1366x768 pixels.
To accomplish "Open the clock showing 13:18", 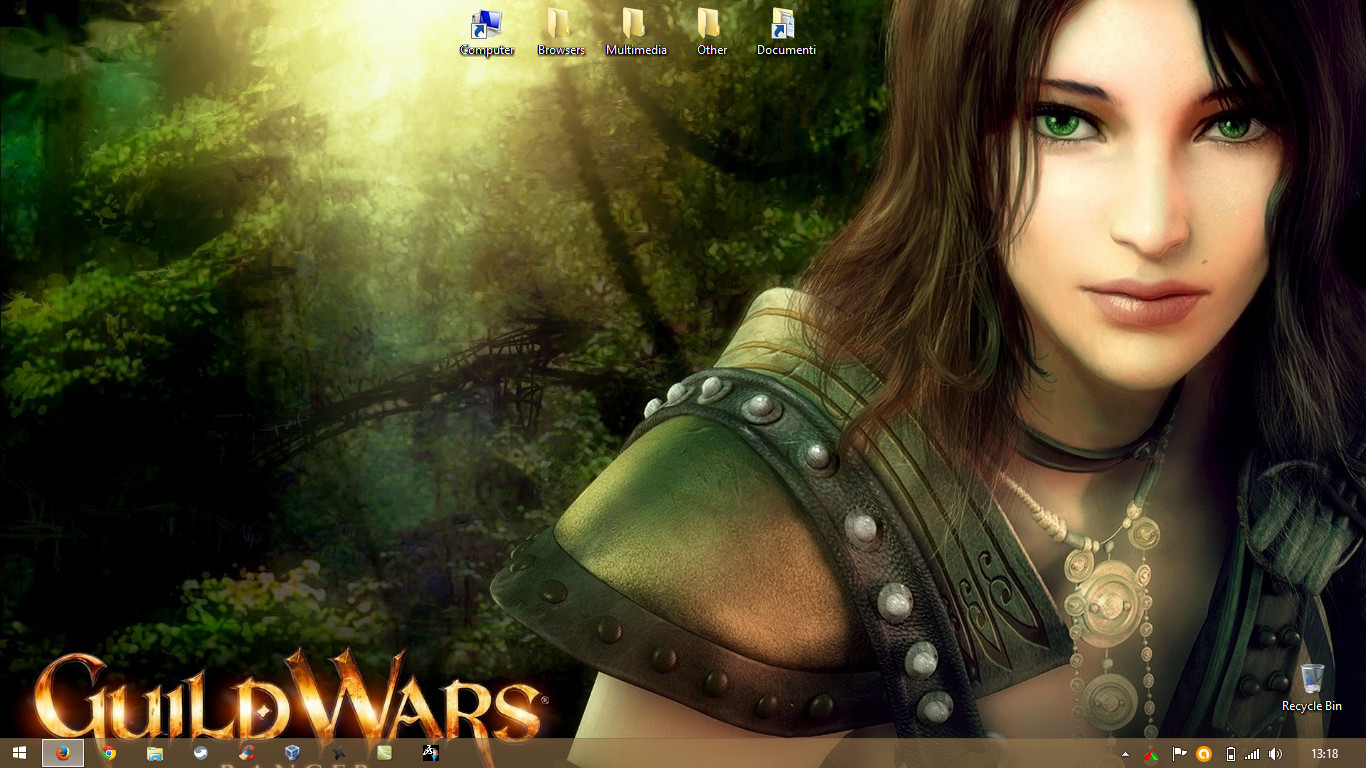I will (x=1324, y=754).
